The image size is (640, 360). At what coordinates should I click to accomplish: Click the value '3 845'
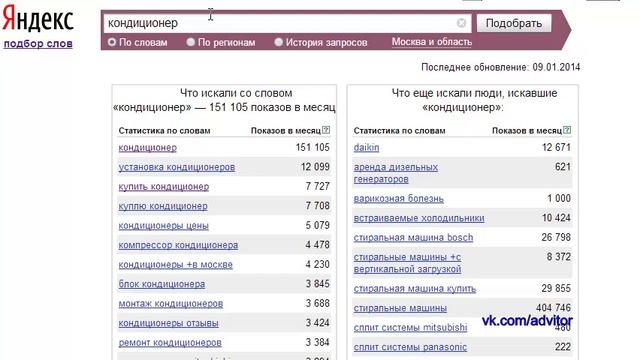pyautogui.click(x=318, y=284)
